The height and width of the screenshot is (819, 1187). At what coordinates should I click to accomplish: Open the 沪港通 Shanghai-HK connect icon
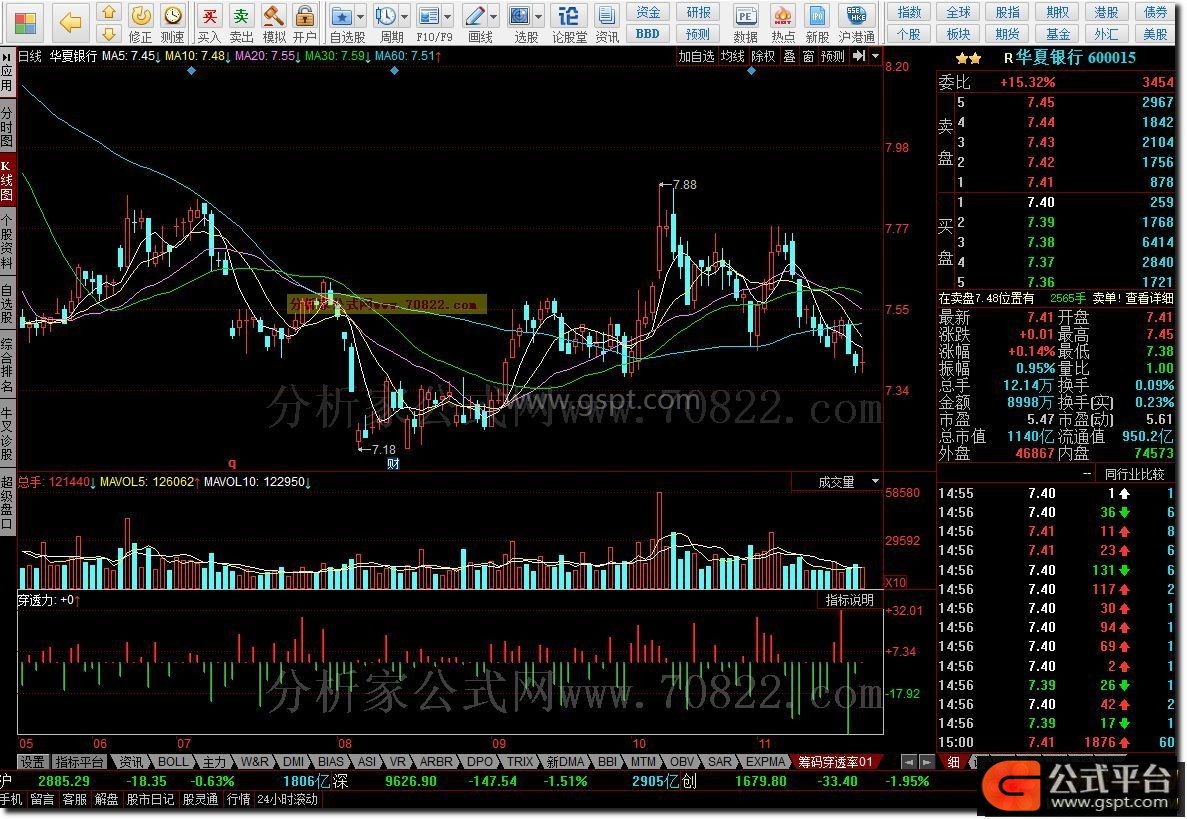point(857,23)
